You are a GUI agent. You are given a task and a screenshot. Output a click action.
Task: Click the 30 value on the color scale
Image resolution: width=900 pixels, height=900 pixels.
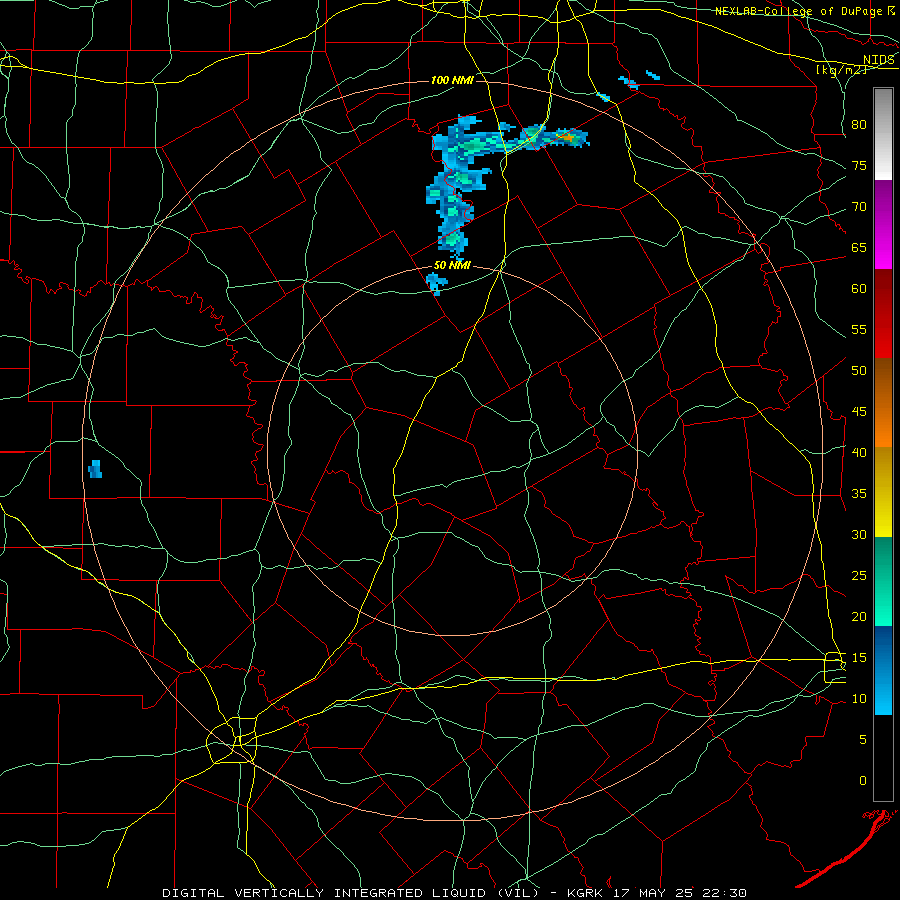click(859, 534)
